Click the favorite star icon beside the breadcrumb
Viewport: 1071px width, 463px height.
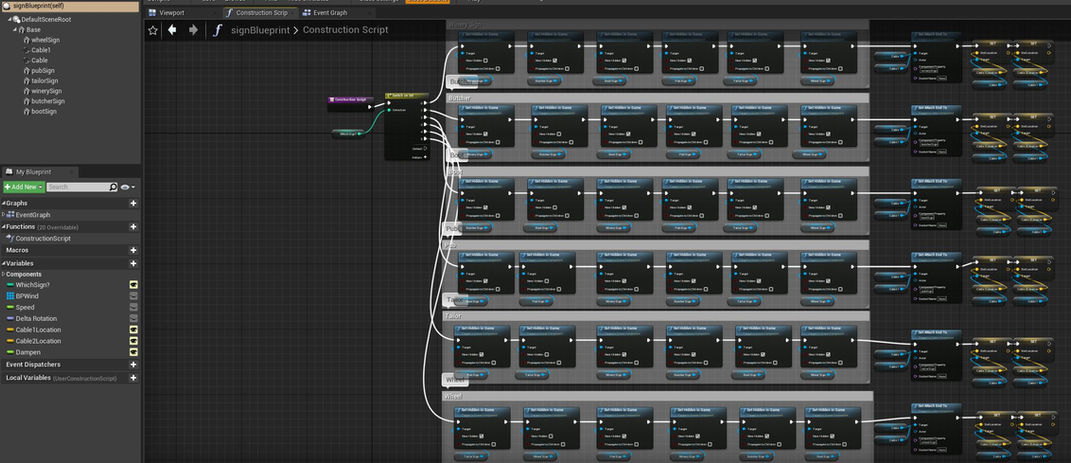153,30
